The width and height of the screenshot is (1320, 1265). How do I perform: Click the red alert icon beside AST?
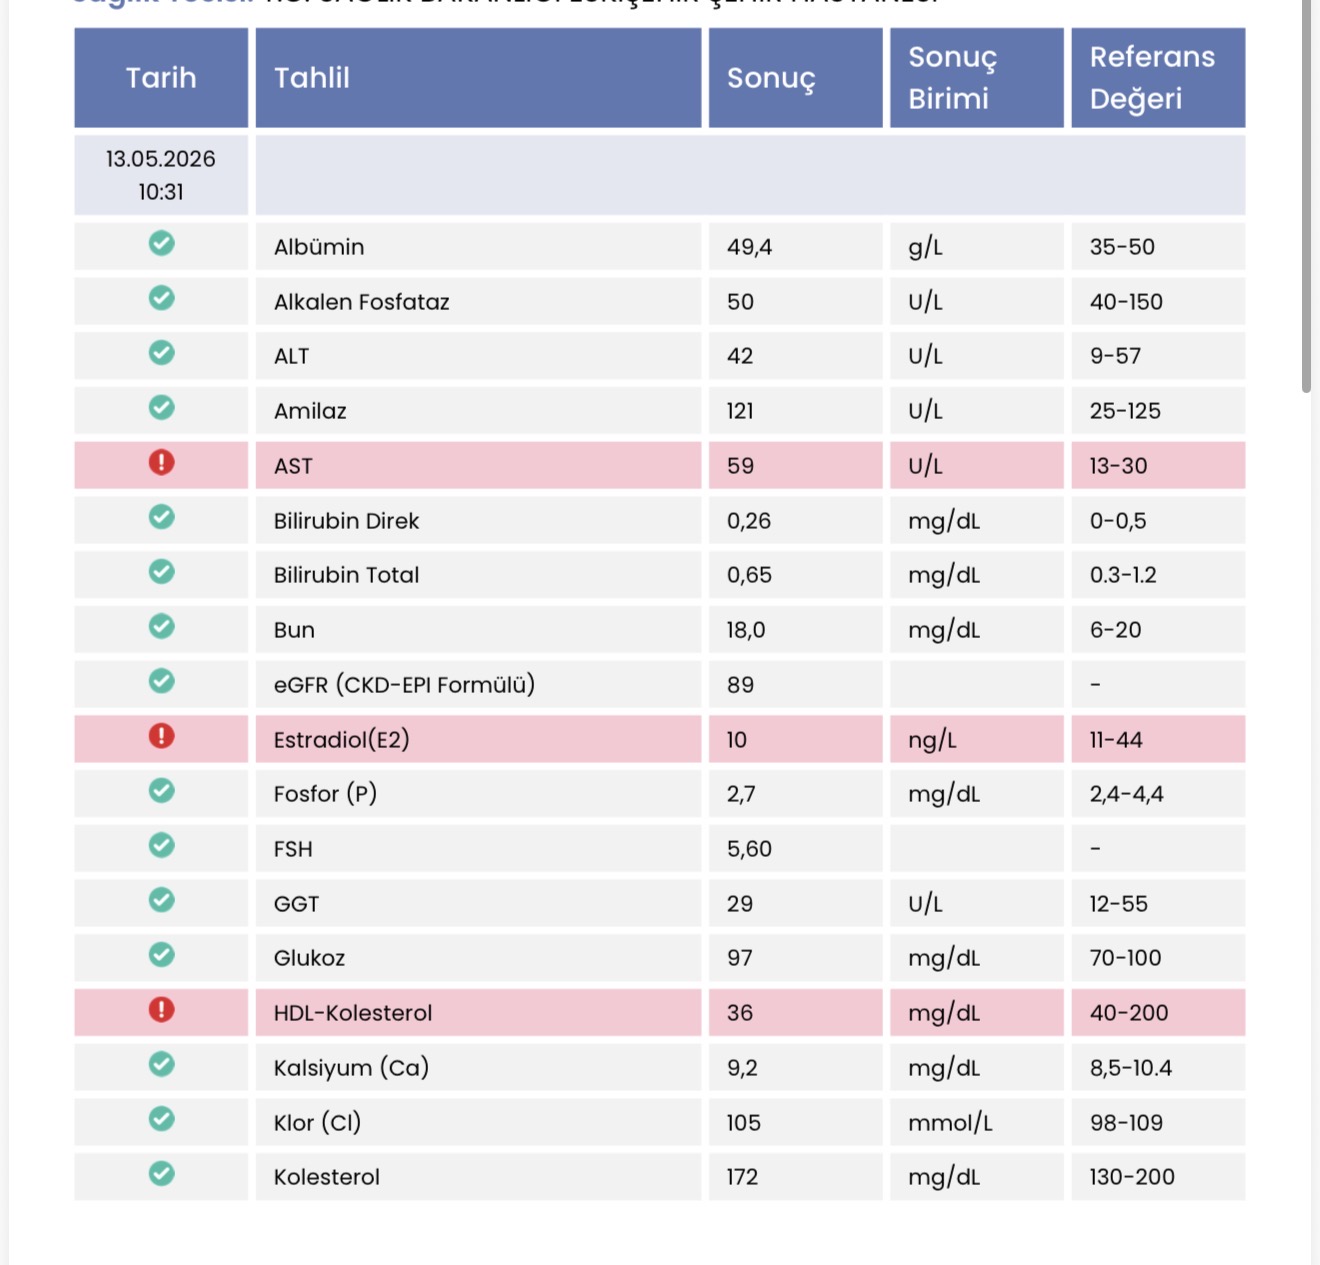(x=161, y=462)
